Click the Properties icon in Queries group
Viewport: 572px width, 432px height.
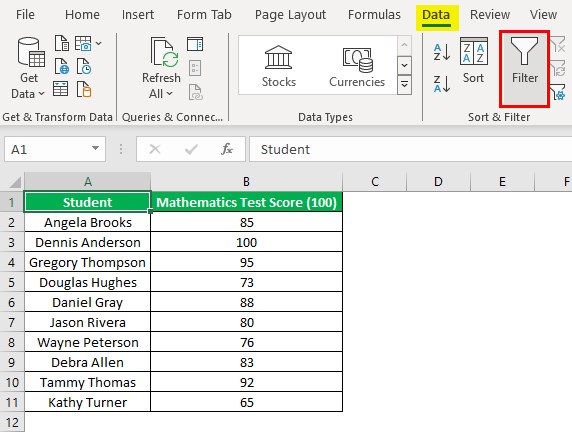[x=195, y=68]
